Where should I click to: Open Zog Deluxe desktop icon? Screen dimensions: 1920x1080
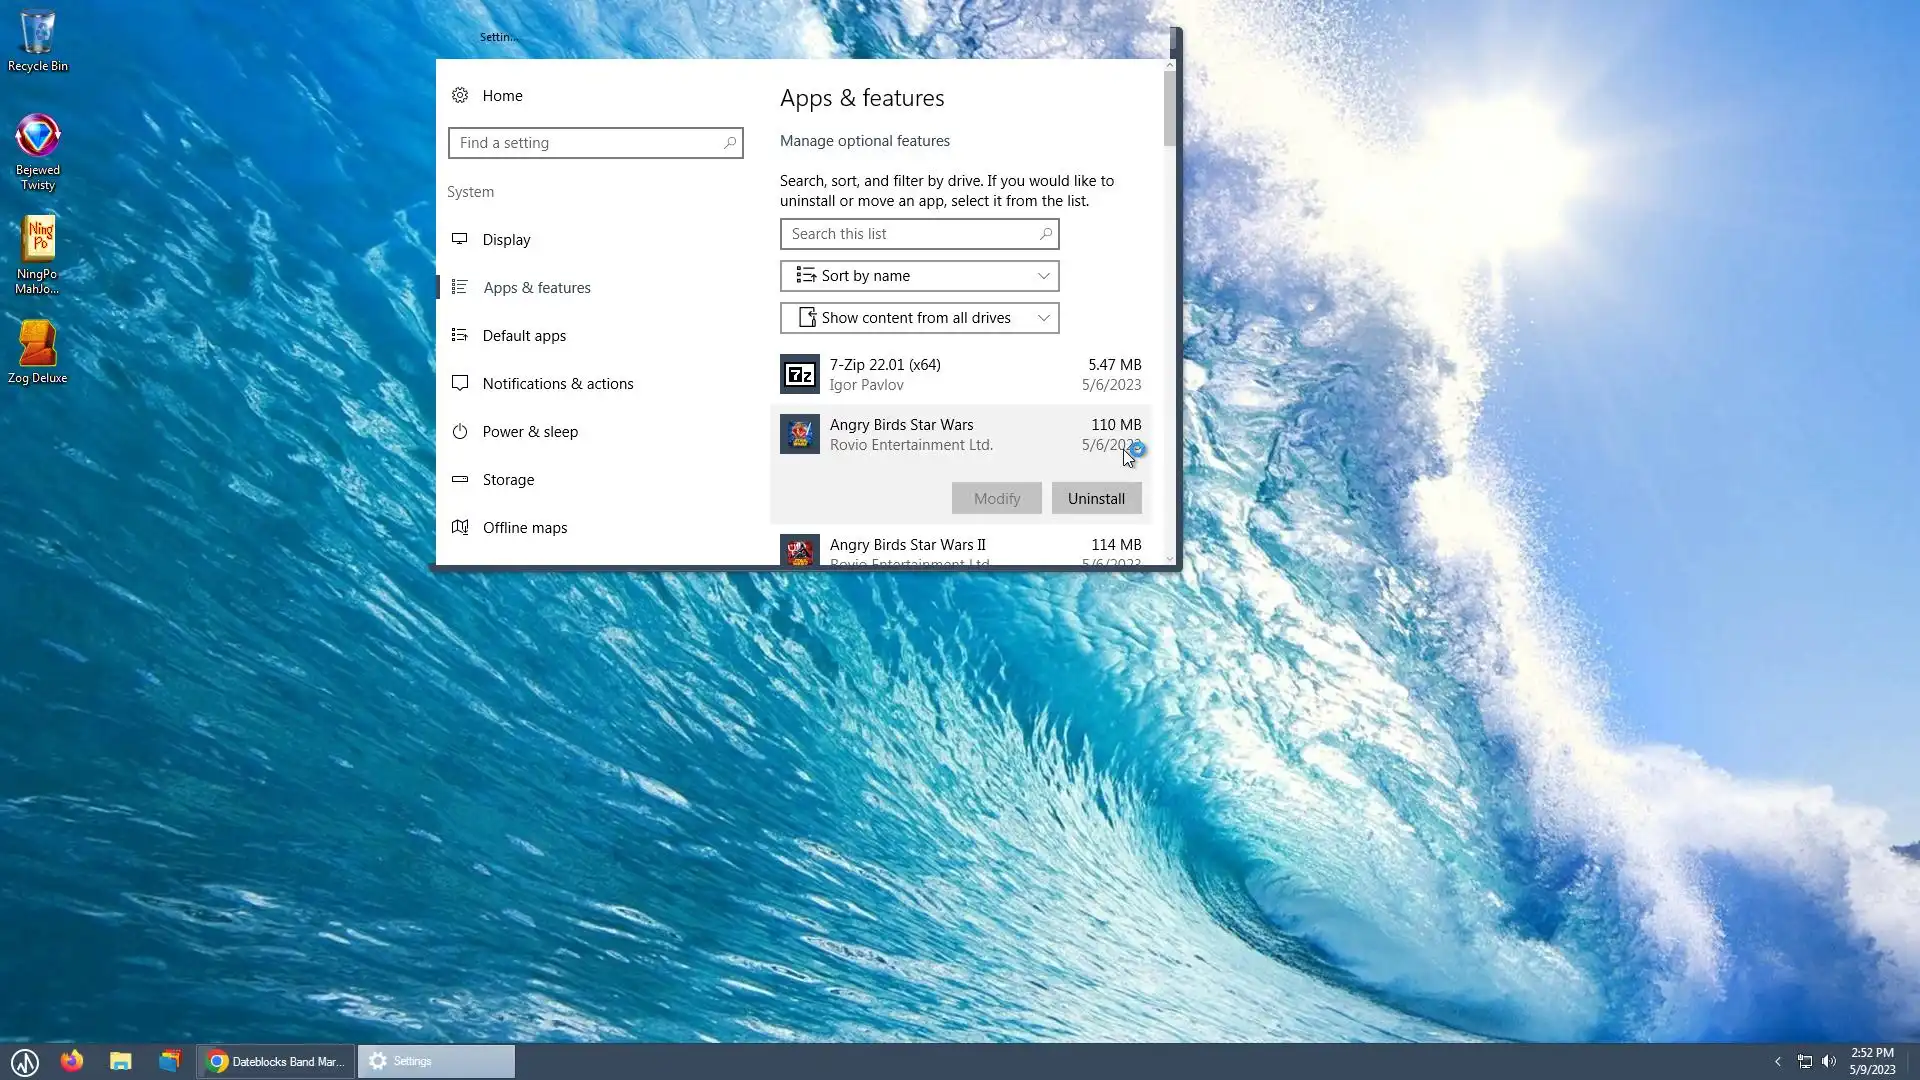[37, 345]
